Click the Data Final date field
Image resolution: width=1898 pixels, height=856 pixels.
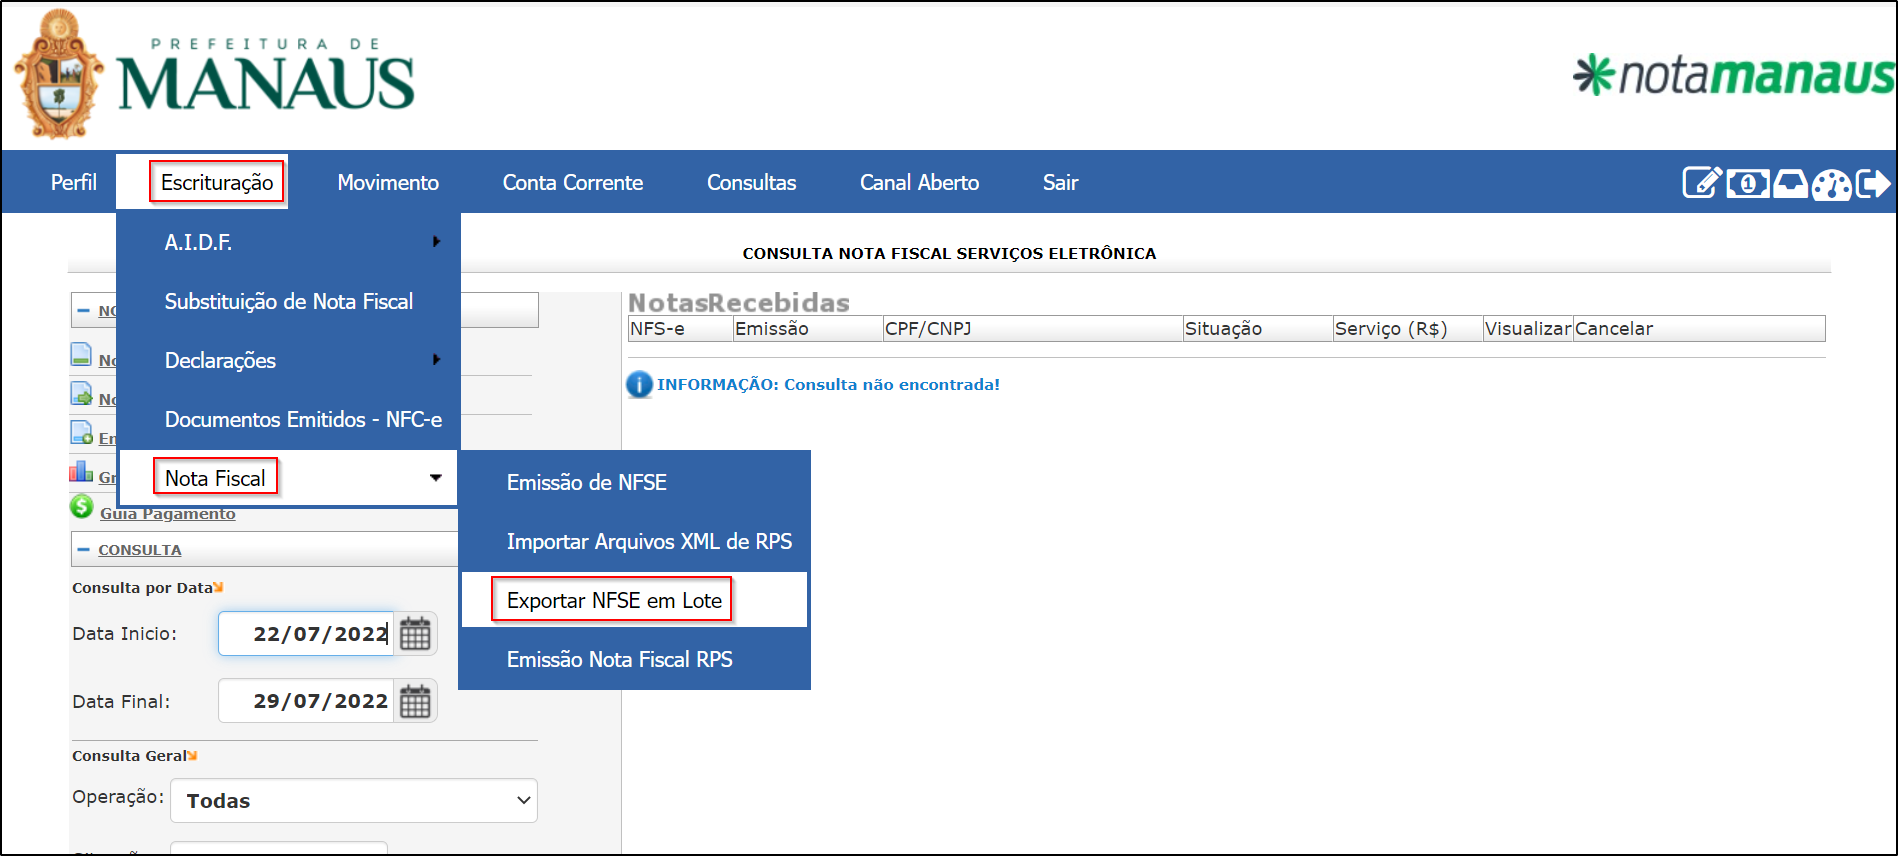pos(307,701)
